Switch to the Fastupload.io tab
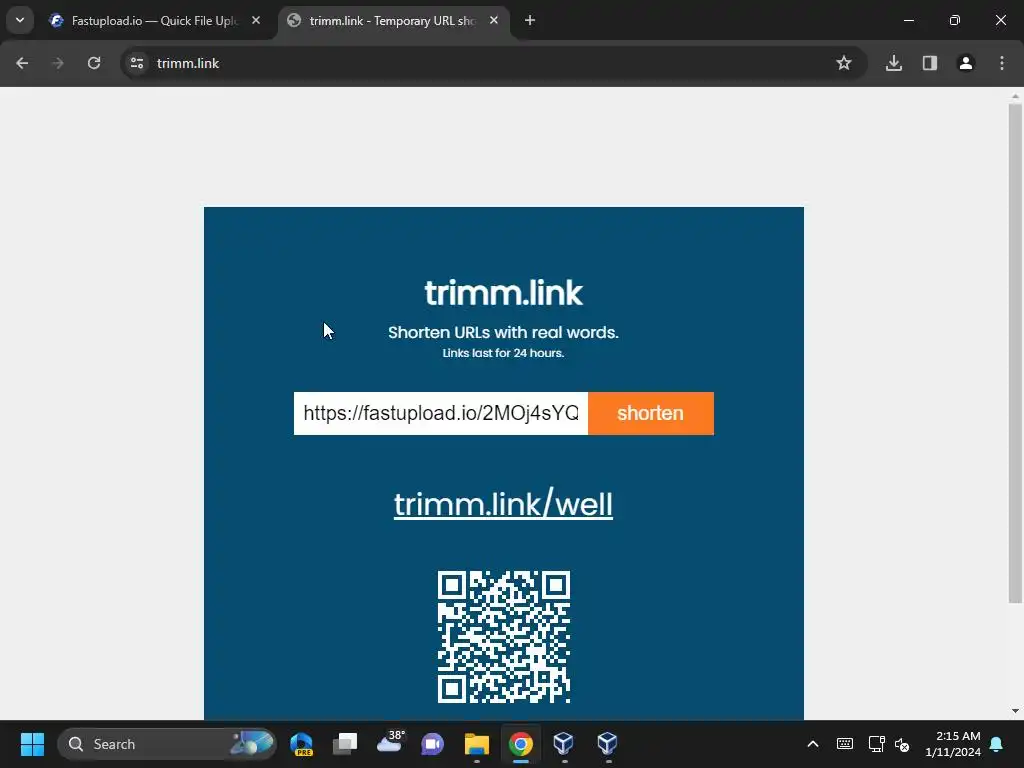Image resolution: width=1024 pixels, height=768 pixels. (154, 21)
